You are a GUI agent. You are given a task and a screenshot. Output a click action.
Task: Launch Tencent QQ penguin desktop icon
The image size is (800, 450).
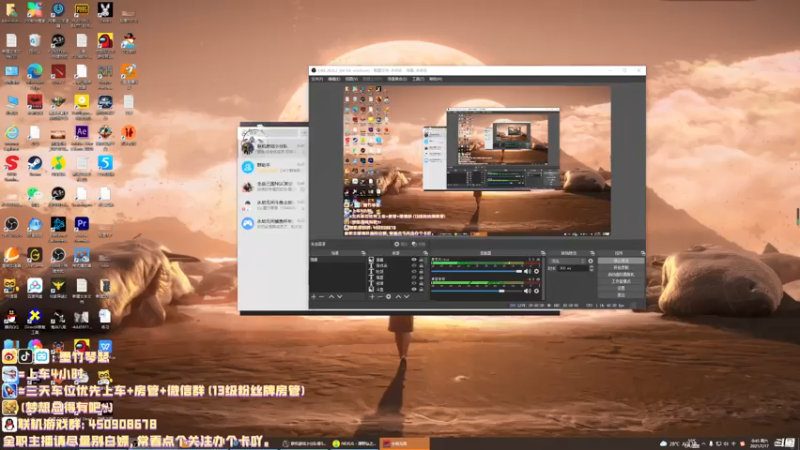[x=11, y=316]
